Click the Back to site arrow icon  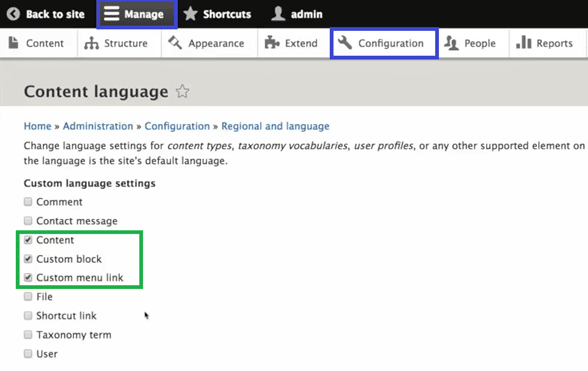(x=13, y=14)
